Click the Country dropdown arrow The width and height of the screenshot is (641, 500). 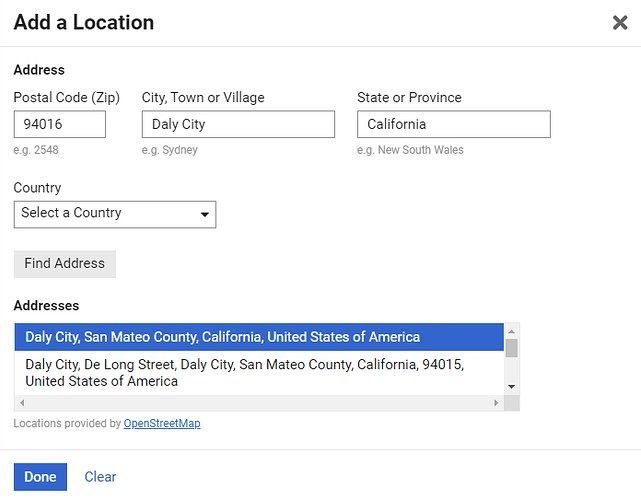[205, 214]
